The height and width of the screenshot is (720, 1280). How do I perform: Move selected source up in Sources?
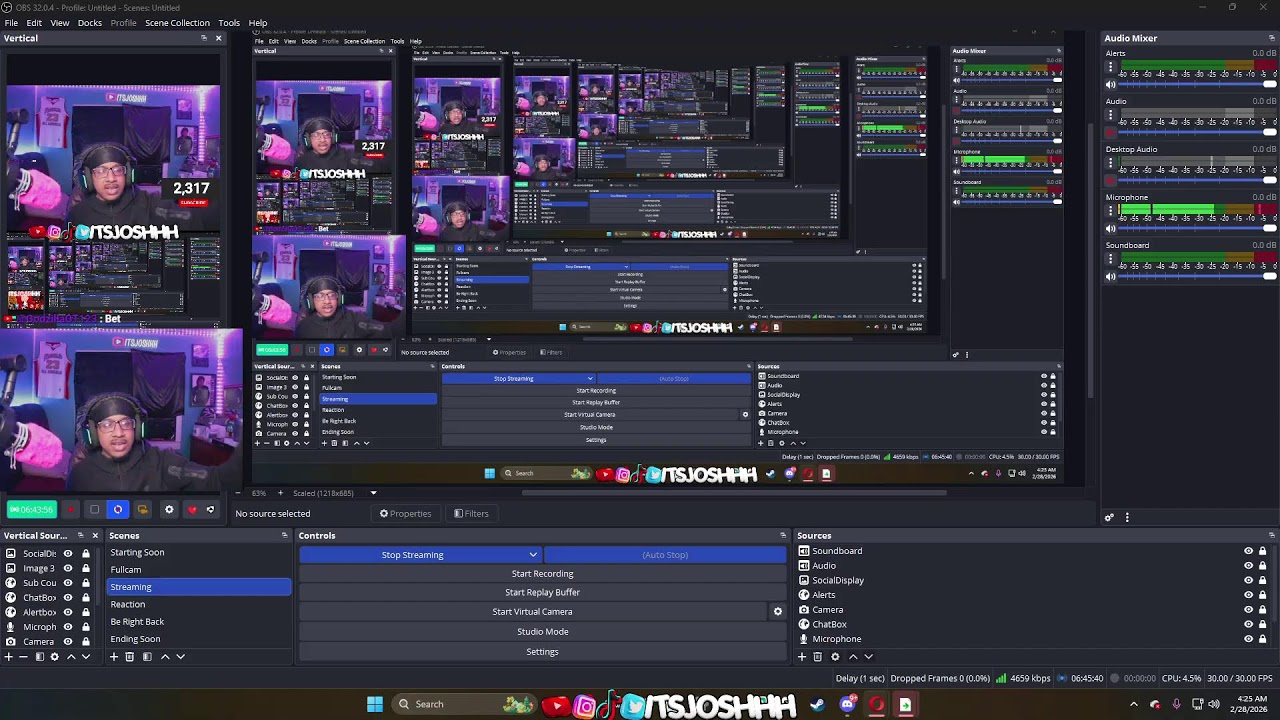point(853,657)
